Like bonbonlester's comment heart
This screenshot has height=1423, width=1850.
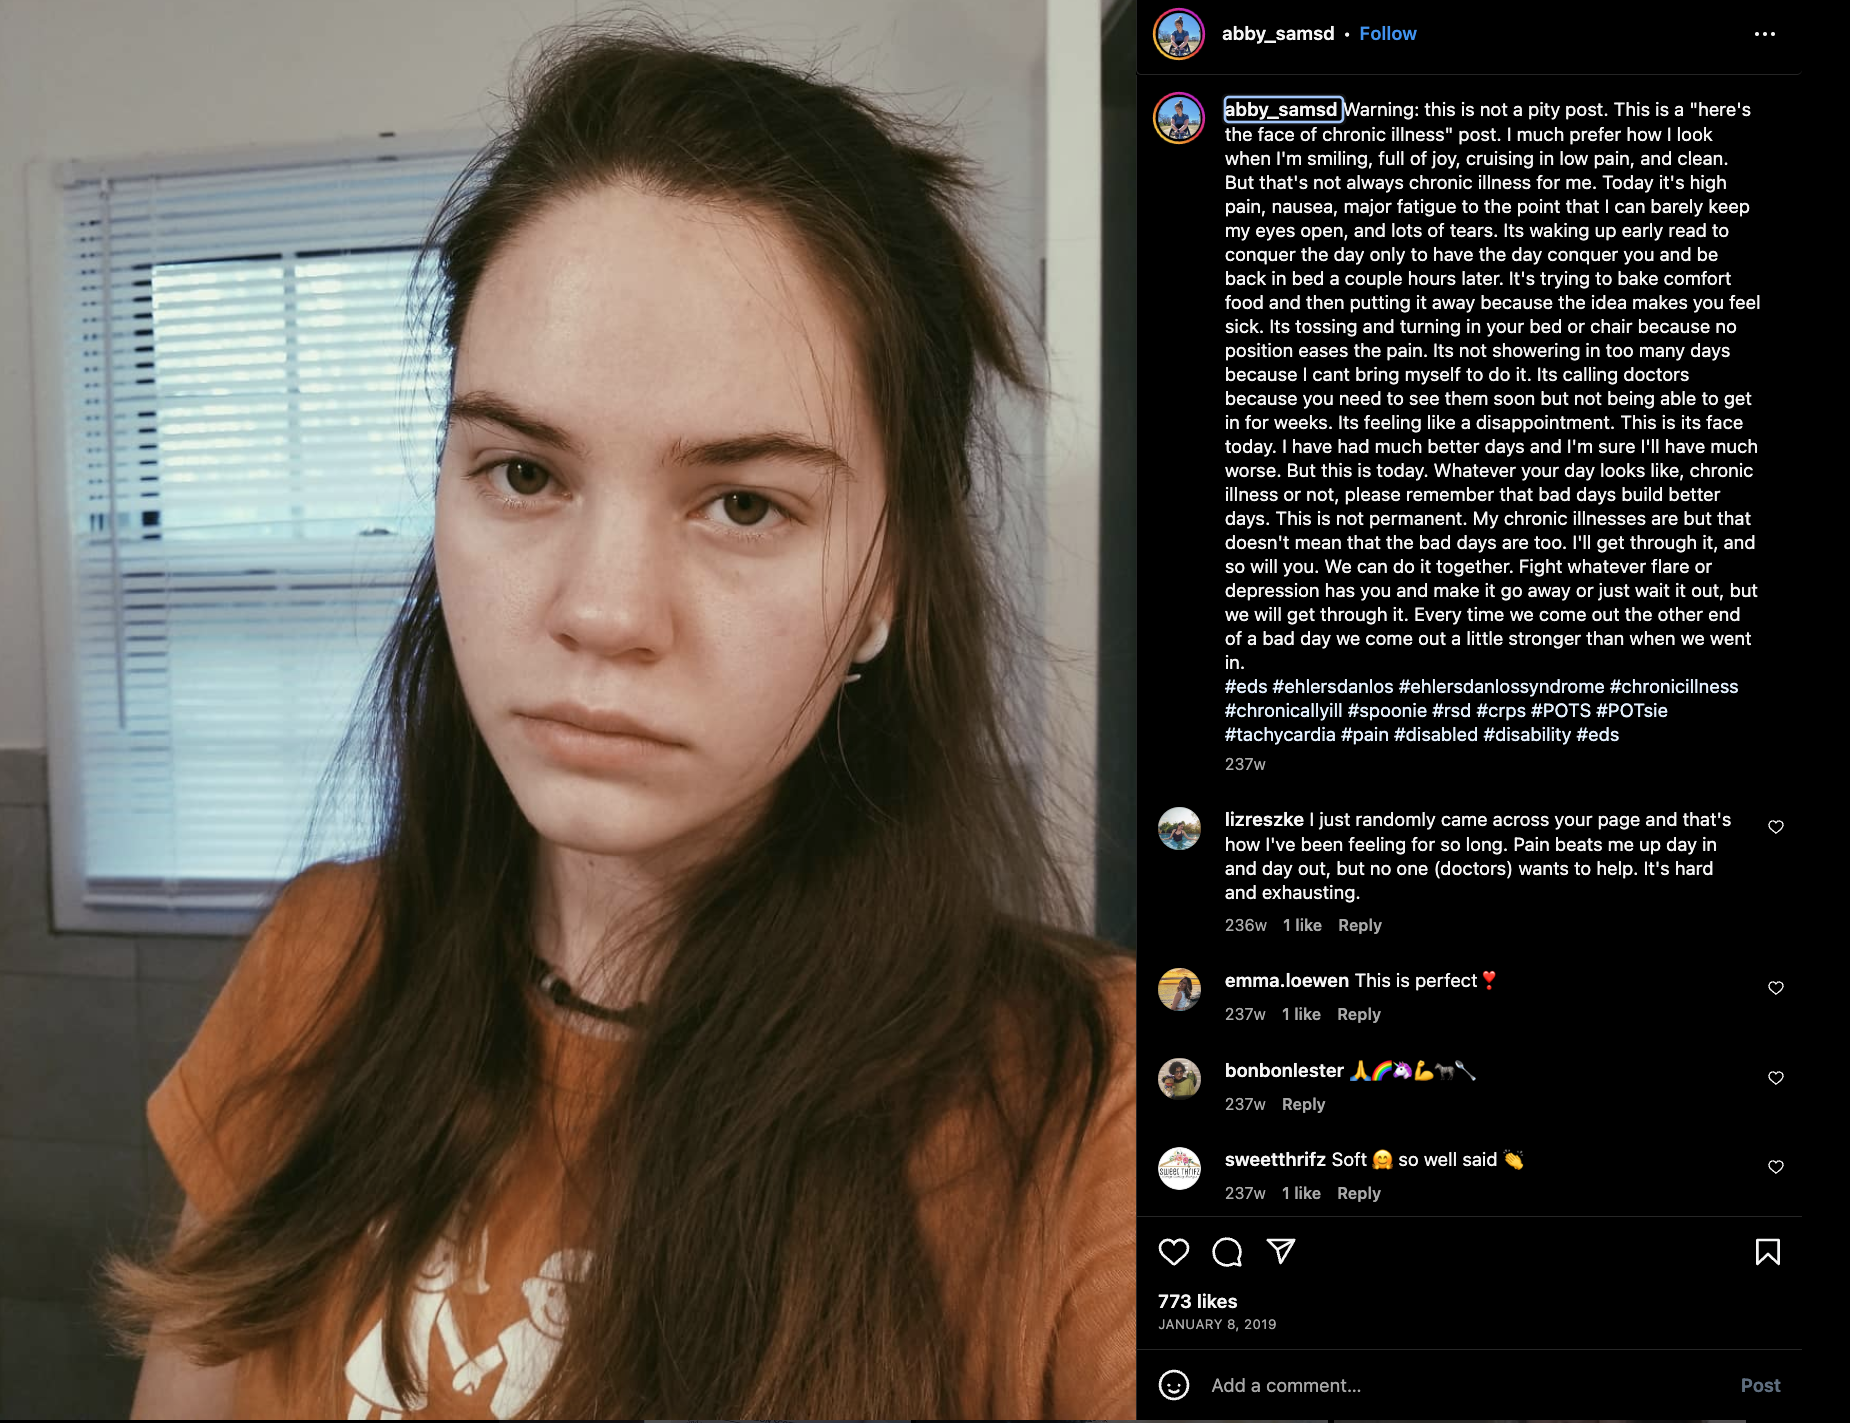[1776, 1078]
